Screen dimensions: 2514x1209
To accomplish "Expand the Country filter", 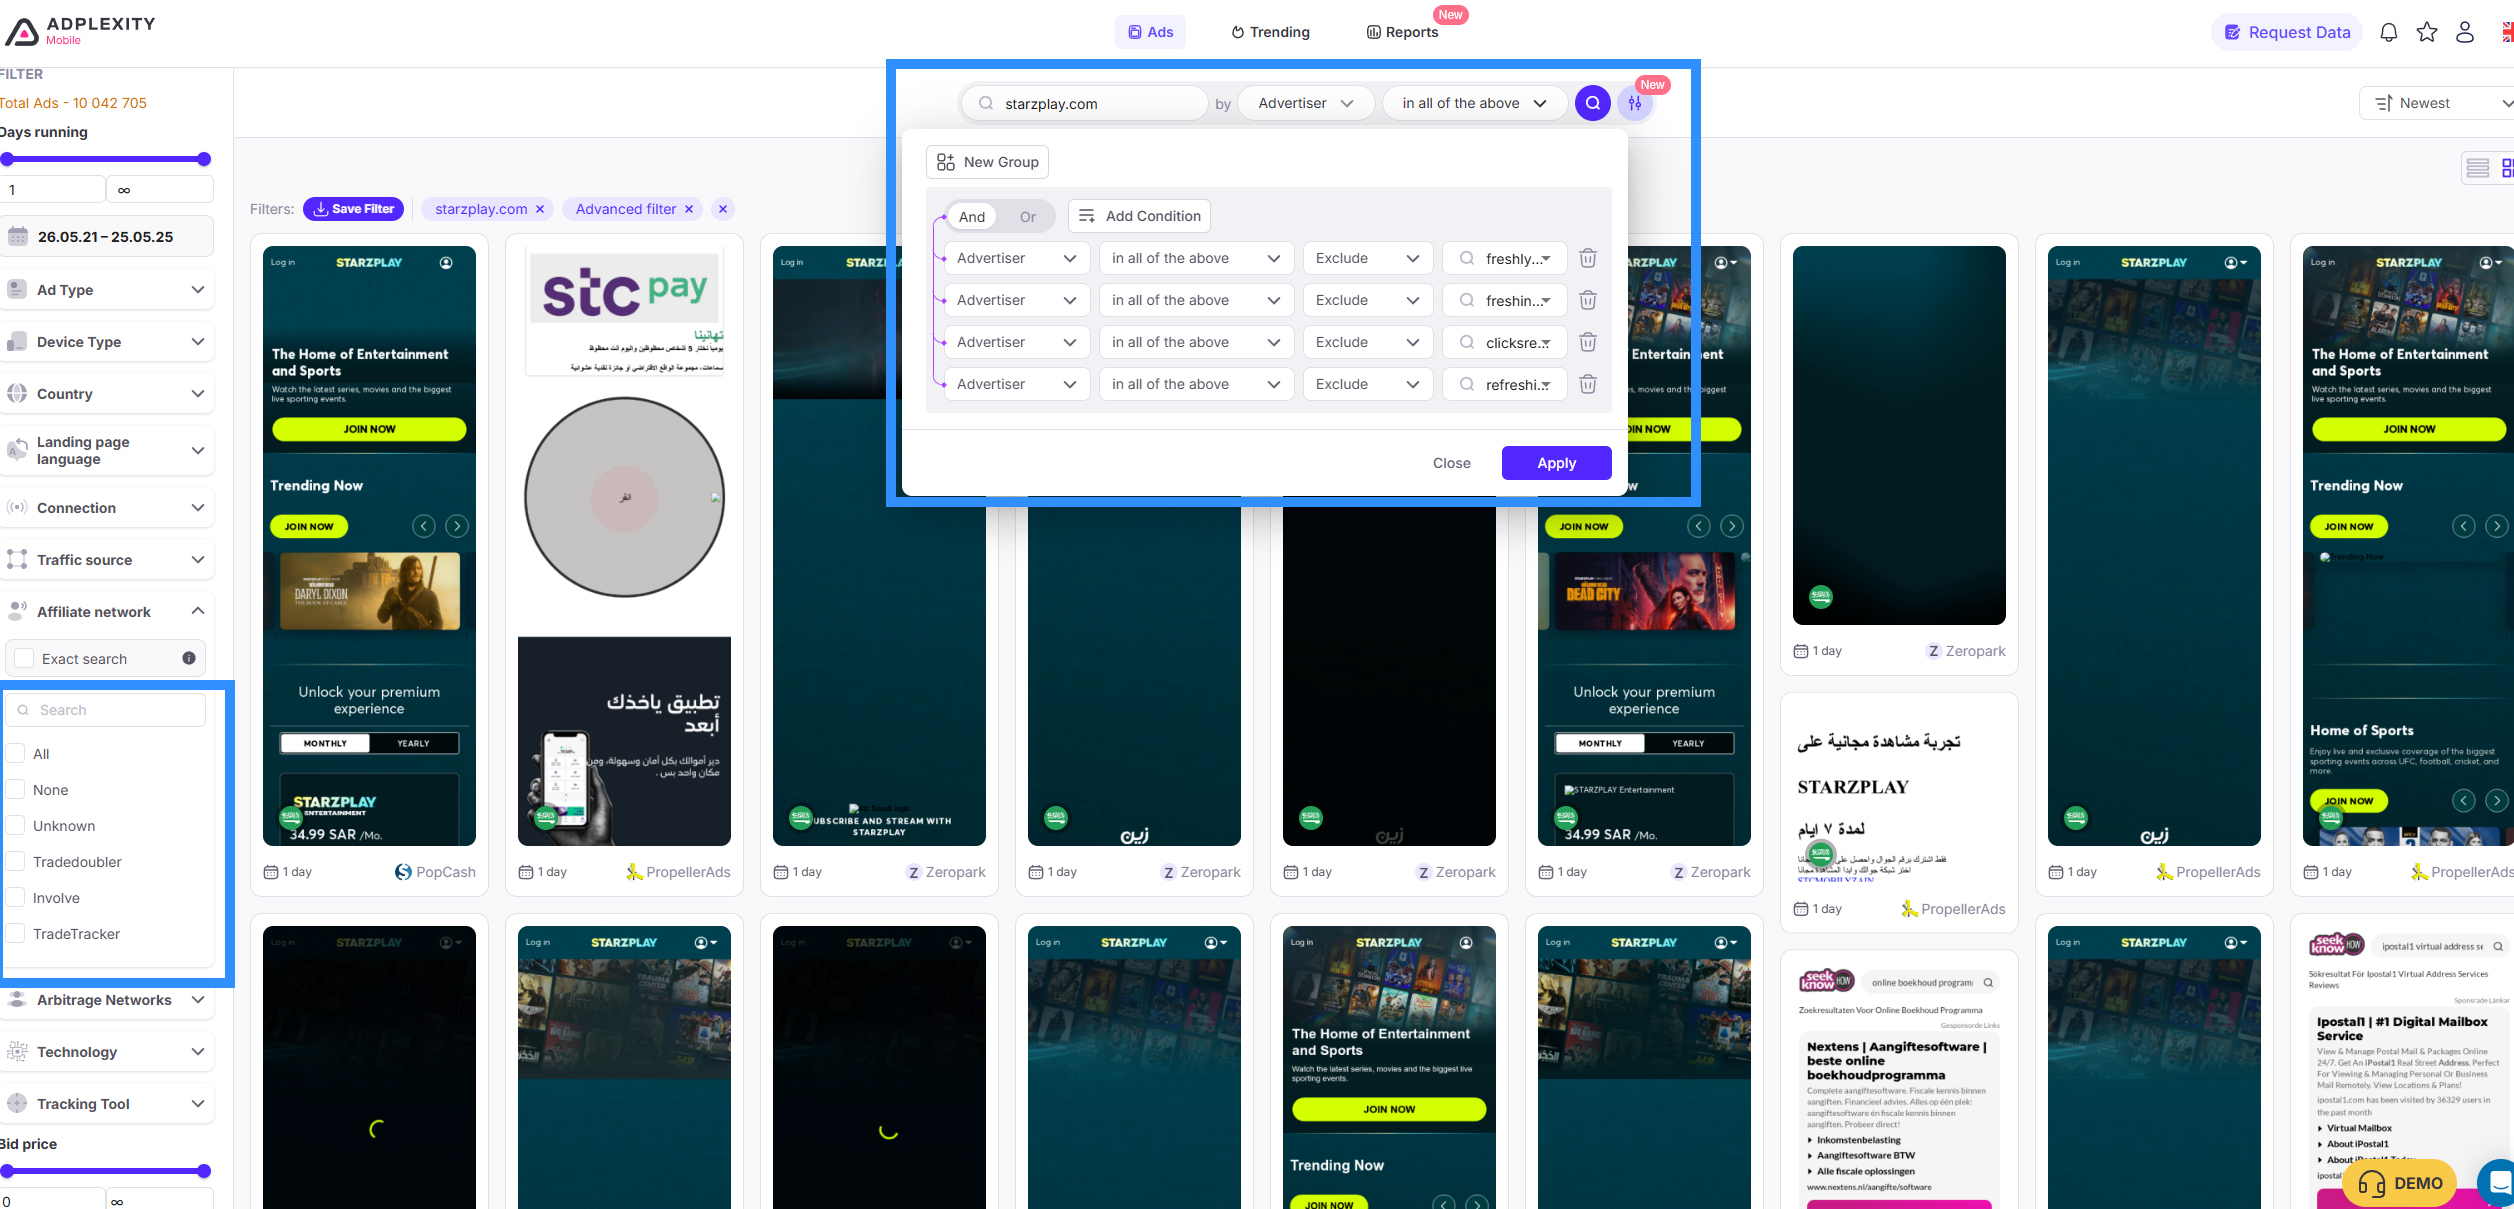I will coord(107,393).
